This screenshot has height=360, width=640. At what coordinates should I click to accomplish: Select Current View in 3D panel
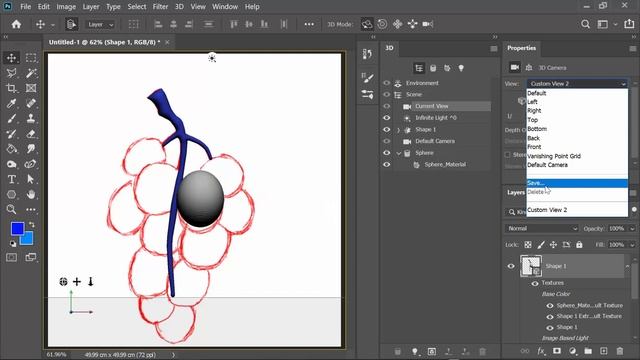click(x=432, y=106)
